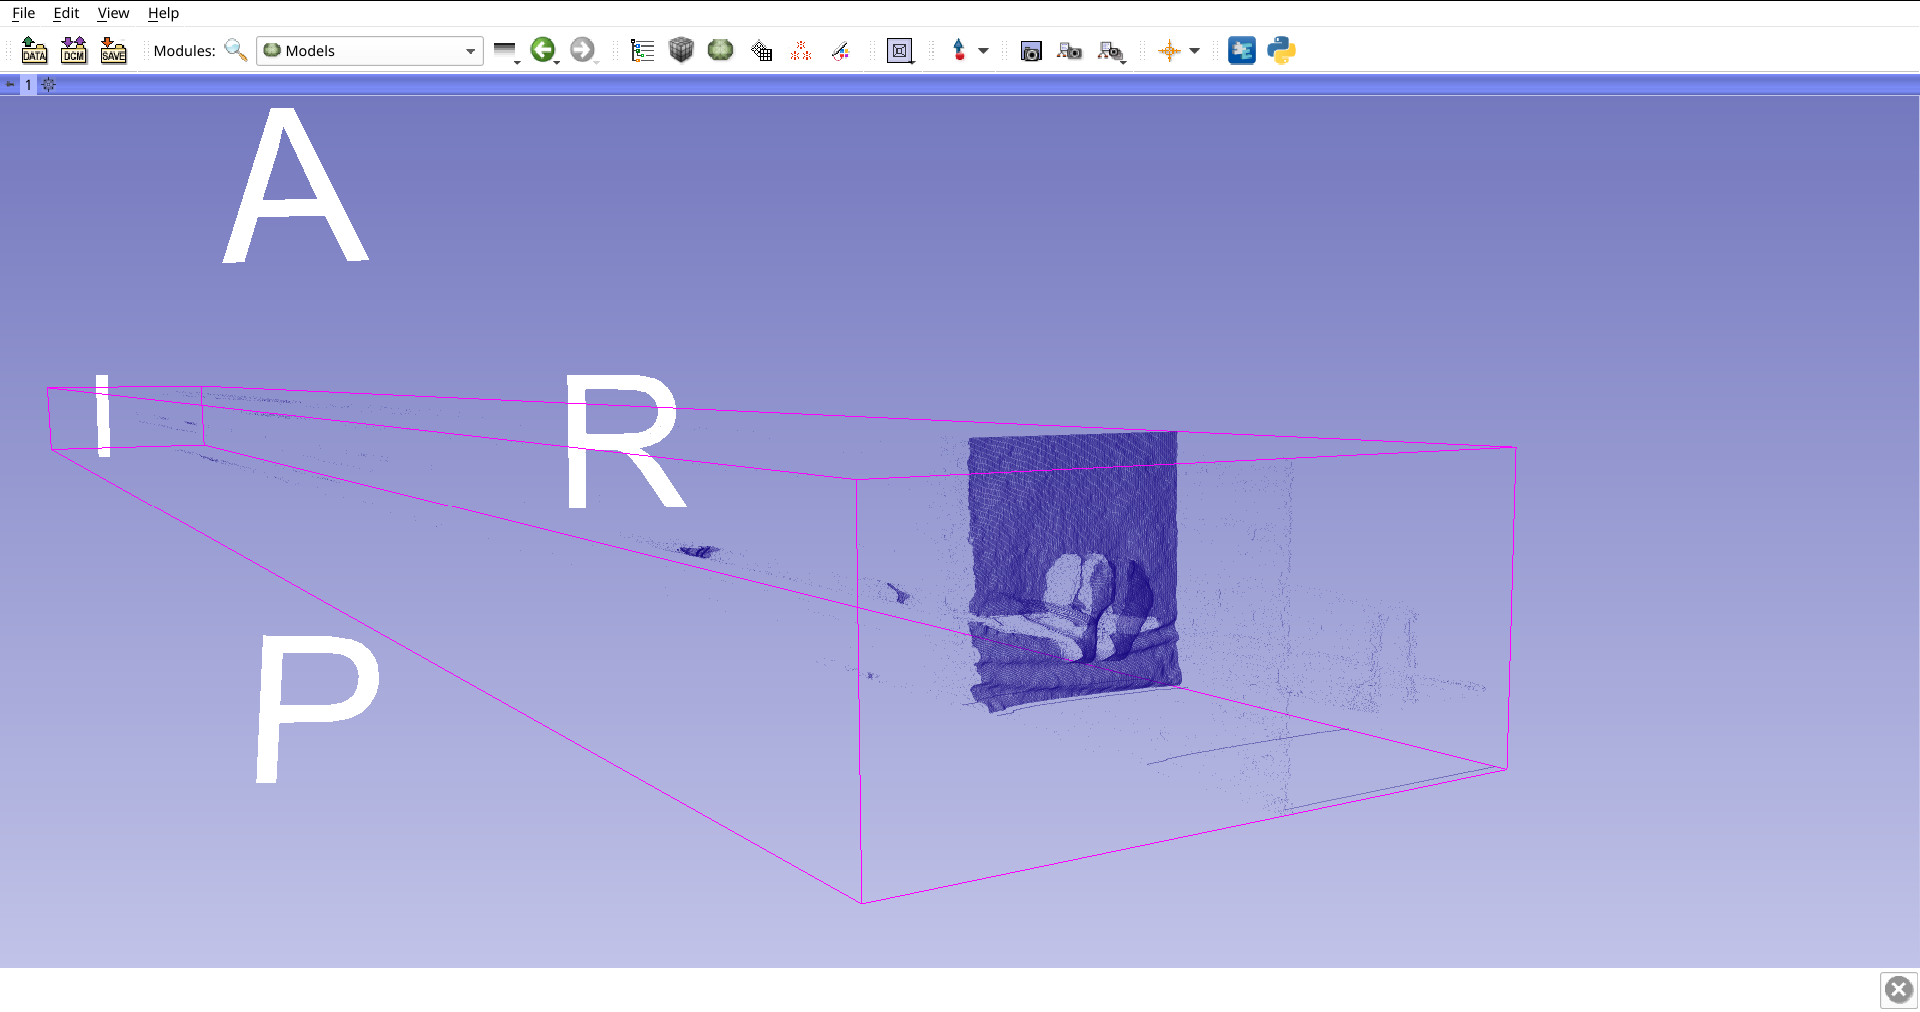This screenshot has width=1920, height=1012.
Task: Open the Segment Editor brush icon
Action: point(841,50)
